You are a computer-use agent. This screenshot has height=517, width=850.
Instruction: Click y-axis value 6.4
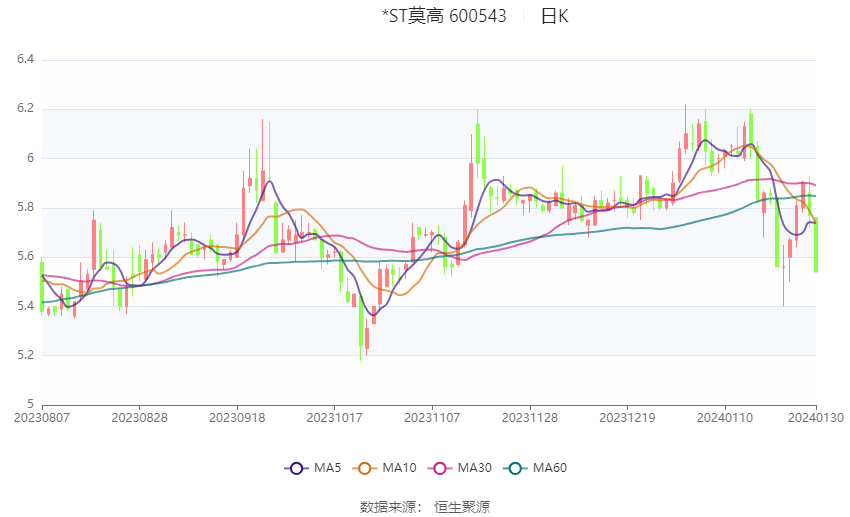click(25, 59)
